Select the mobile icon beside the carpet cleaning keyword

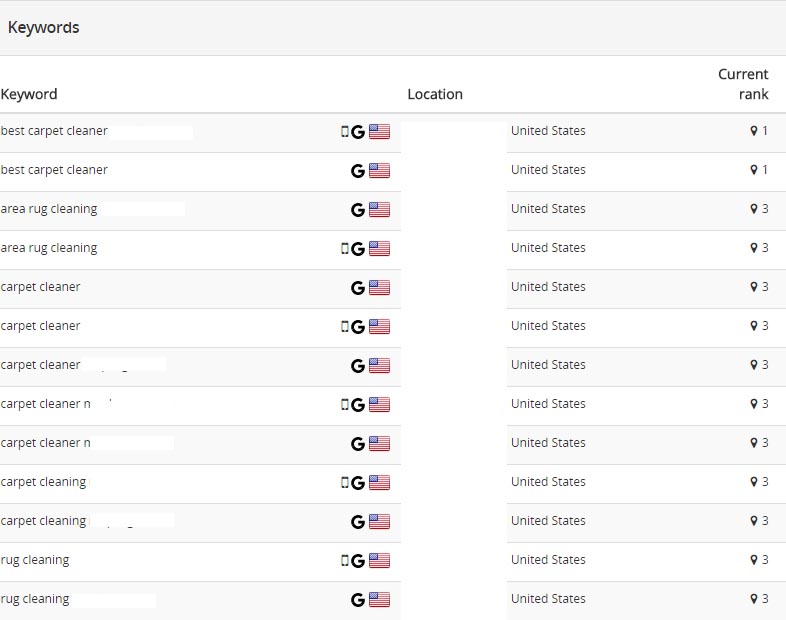click(x=345, y=483)
